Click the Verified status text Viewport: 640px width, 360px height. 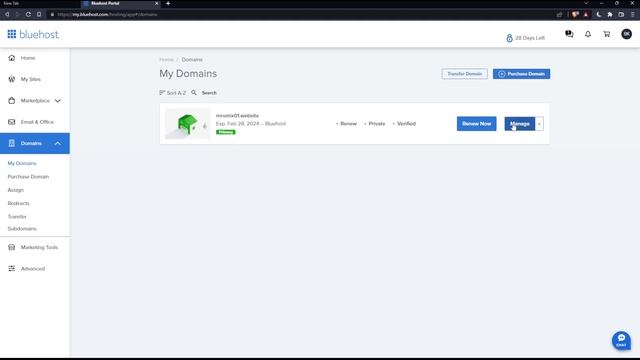pyautogui.click(x=406, y=124)
